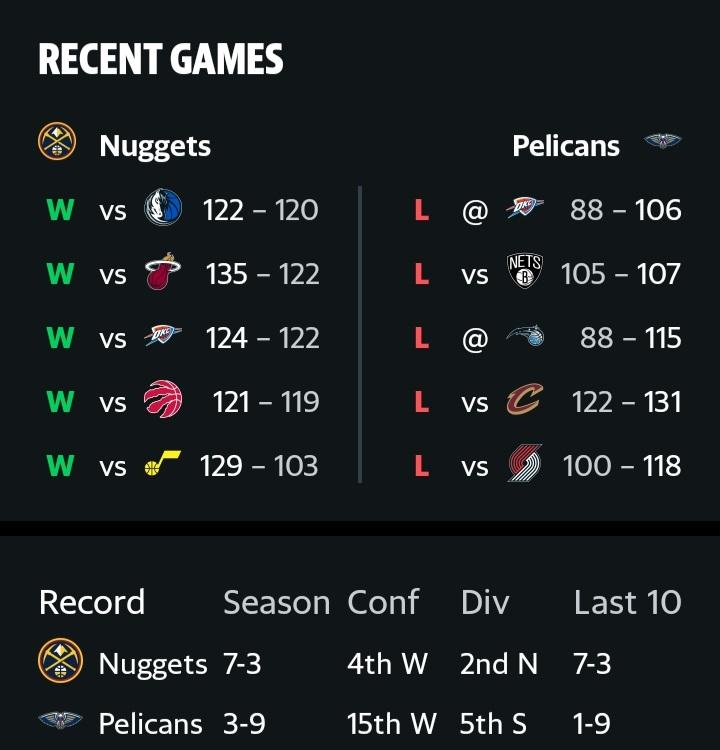Click the Nuggets logo in Recent Games header
This screenshot has width=720, height=750.
[x=57, y=141]
